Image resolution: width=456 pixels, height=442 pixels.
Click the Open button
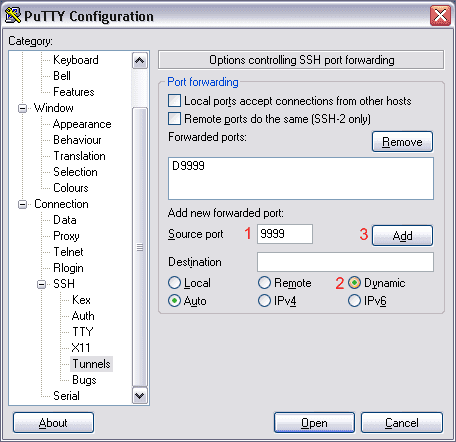[314, 423]
